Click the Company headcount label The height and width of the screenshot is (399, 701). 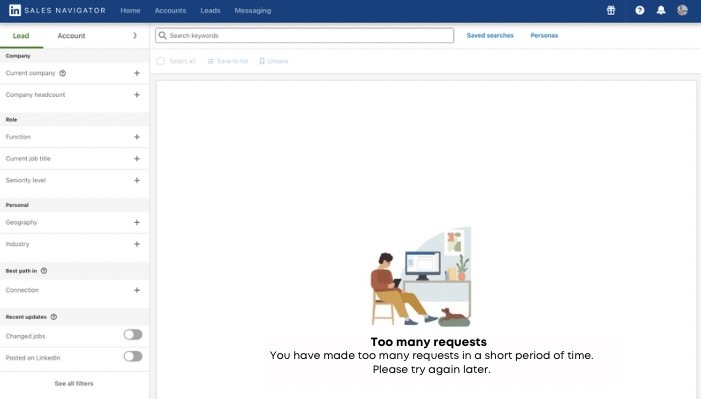click(x=35, y=95)
